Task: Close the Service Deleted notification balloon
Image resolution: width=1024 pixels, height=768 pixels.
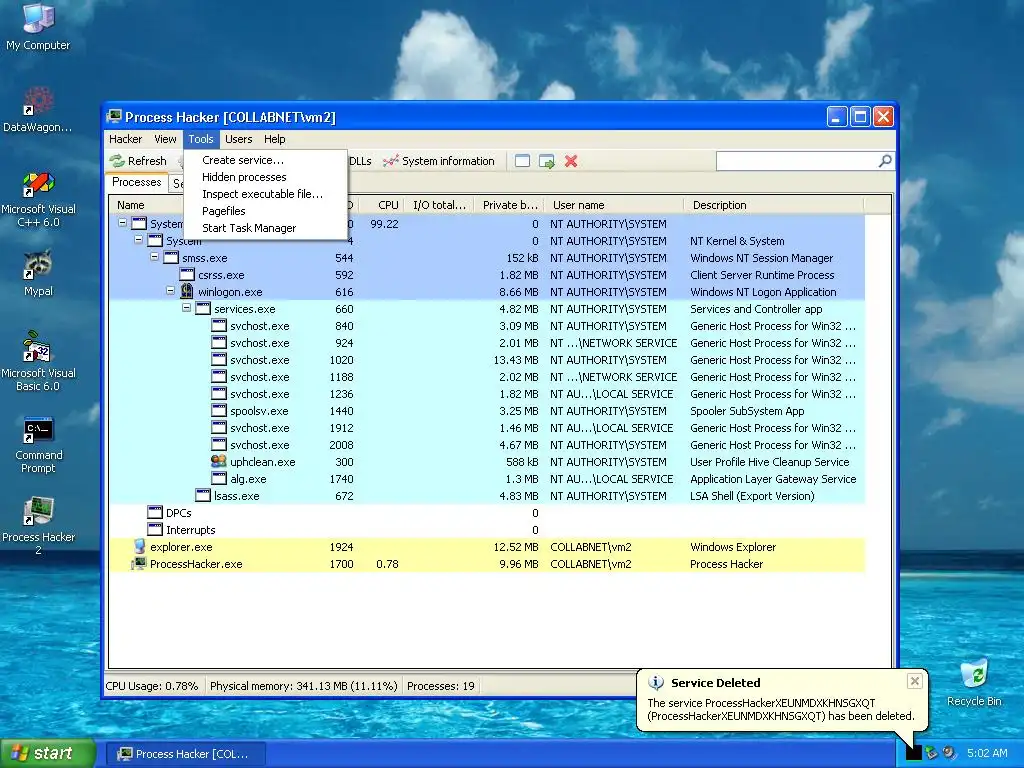Action: (914, 681)
